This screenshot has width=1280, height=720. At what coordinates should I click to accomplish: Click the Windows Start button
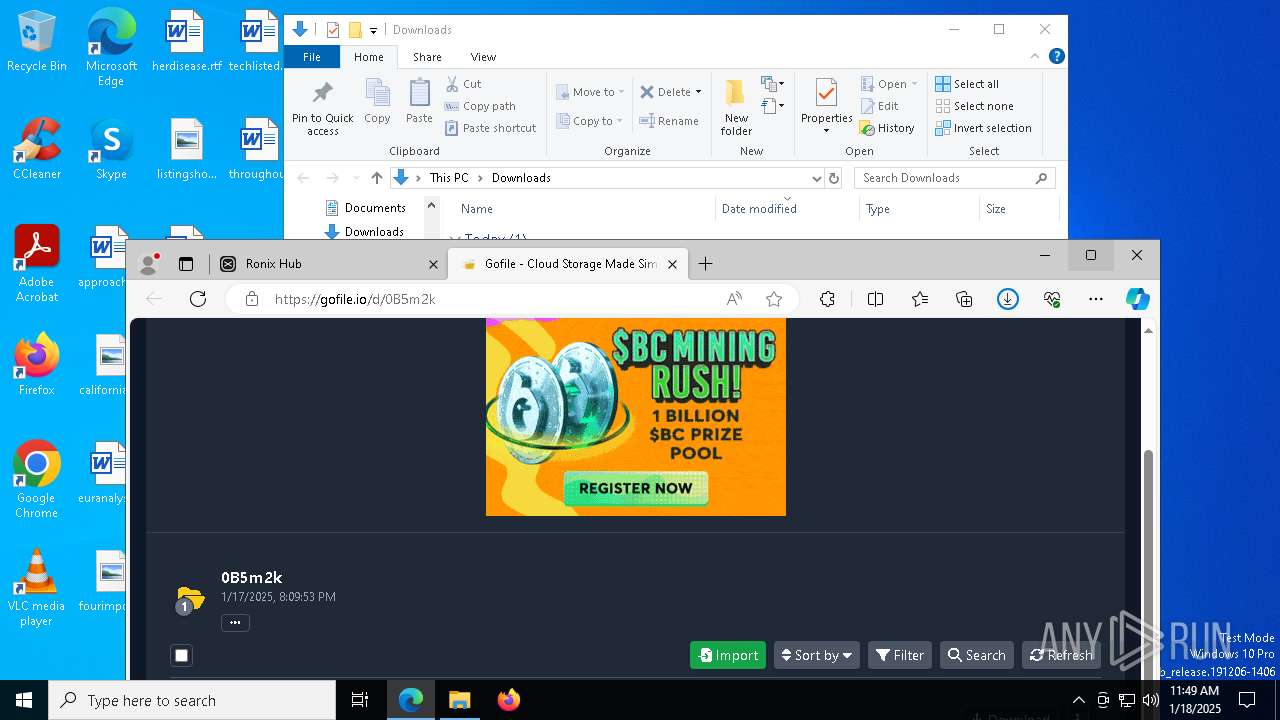coord(24,700)
